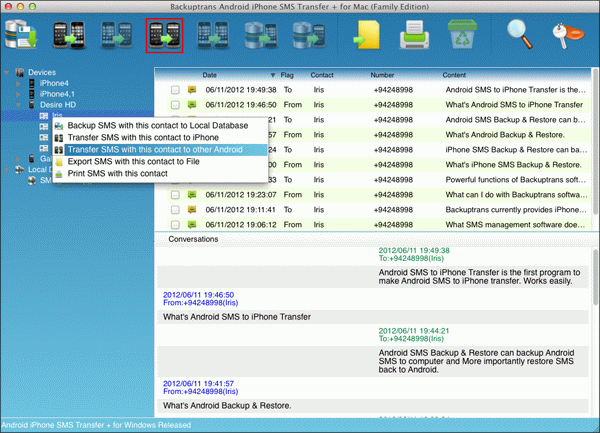Tick the checkbox for the 19:49:38 message
This screenshot has width=600, height=433.
click(x=175, y=90)
